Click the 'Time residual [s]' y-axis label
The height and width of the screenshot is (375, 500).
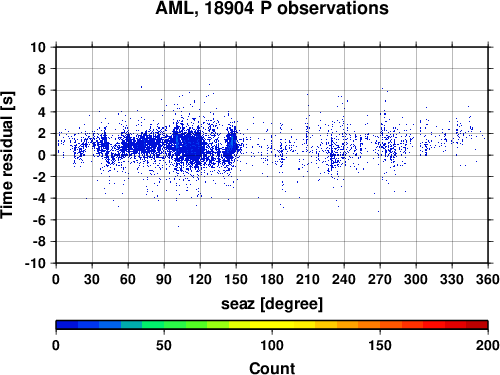point(7,155)
